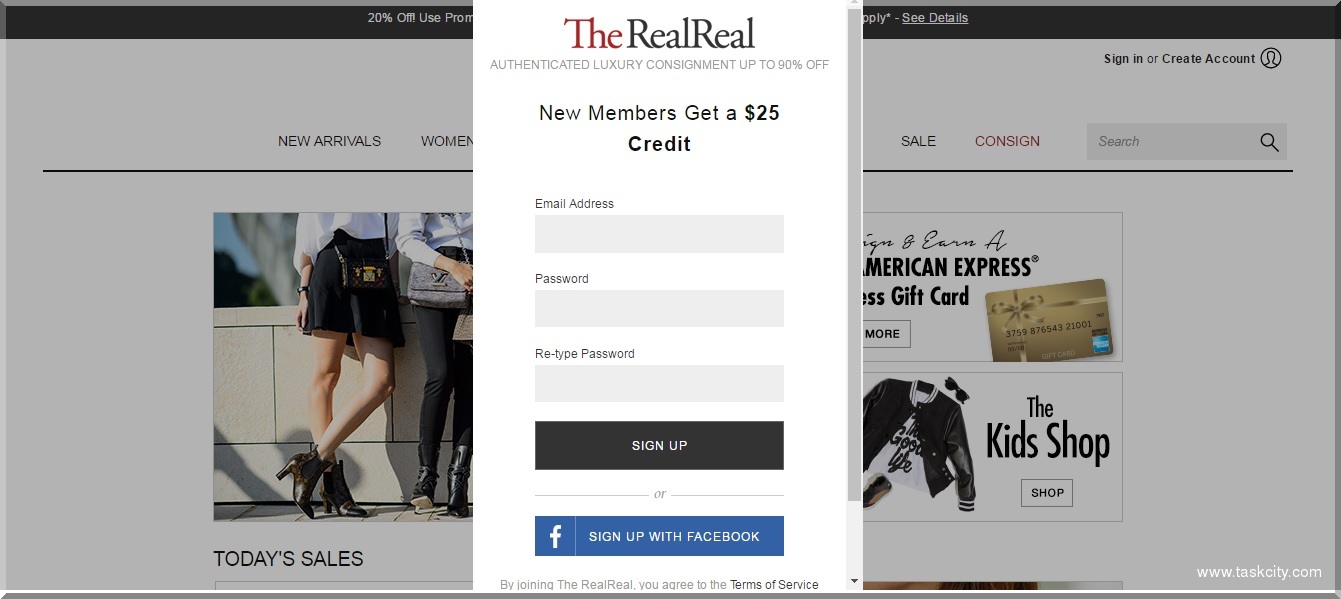
Task: Click the Kids Shop SHOP button
Action: 1047,492
